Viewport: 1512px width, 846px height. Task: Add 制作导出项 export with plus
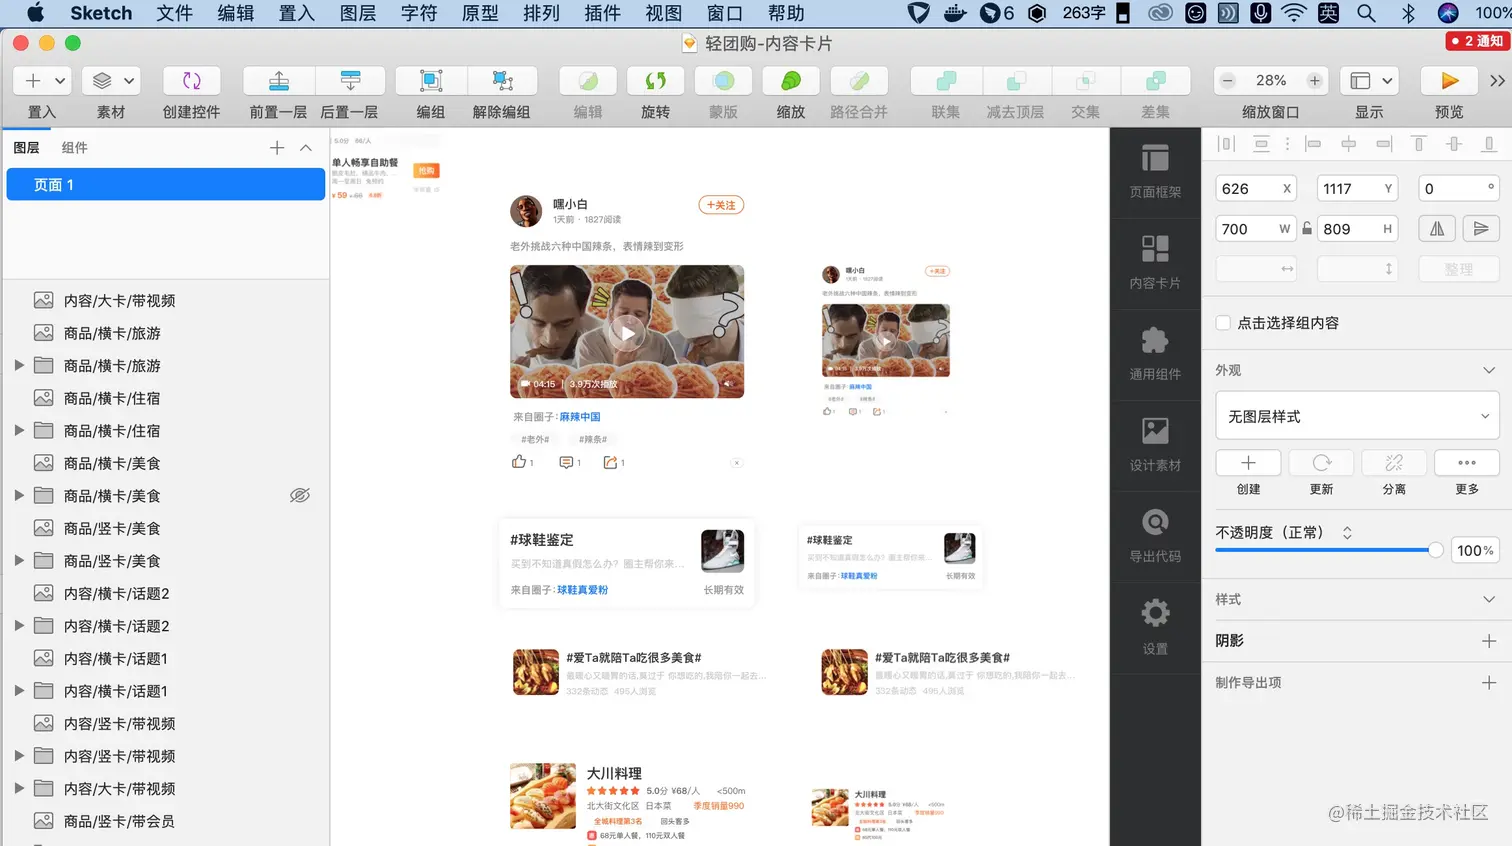tap(1489, 683)
